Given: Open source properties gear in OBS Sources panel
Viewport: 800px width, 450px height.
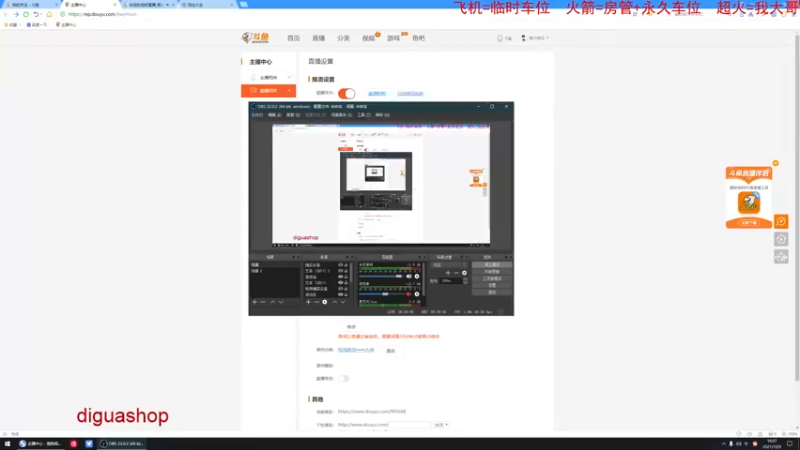Looking at the screenshot, I should pyautogui.click(x=324, y=302).
